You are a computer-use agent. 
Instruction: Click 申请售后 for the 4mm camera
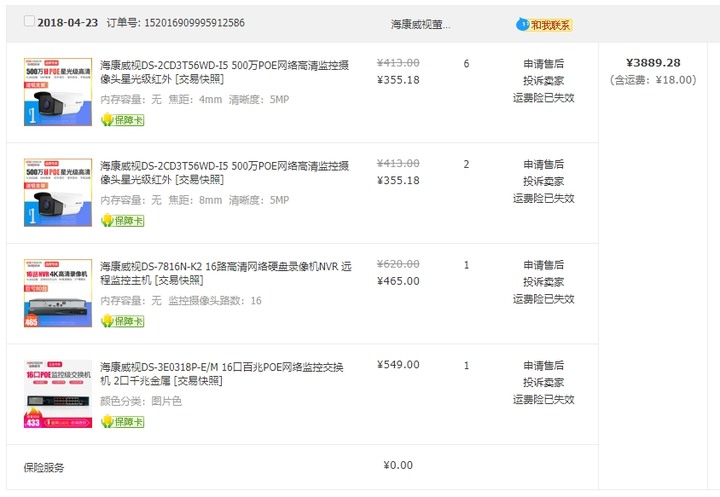pyautogui.click(x=544, y=64)
